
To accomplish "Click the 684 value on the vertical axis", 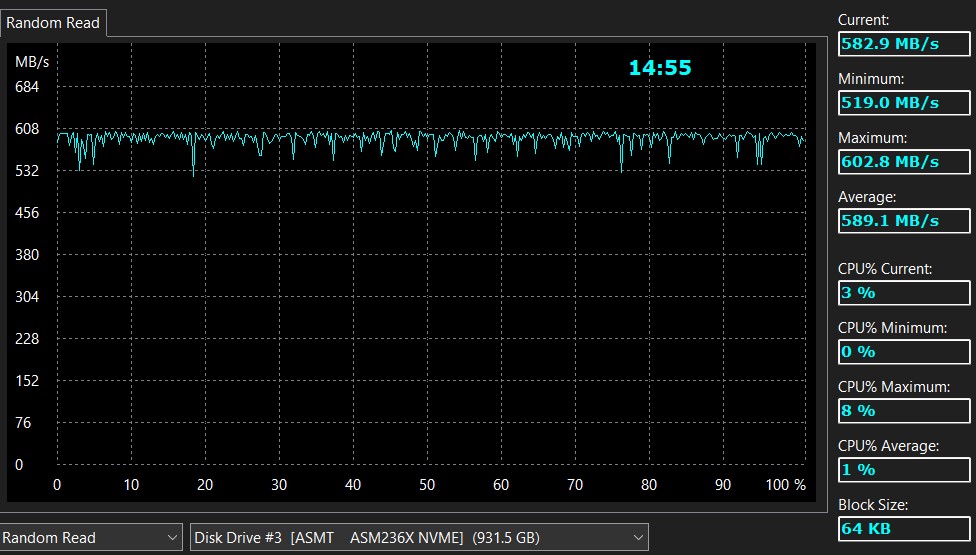I will 27,87.
